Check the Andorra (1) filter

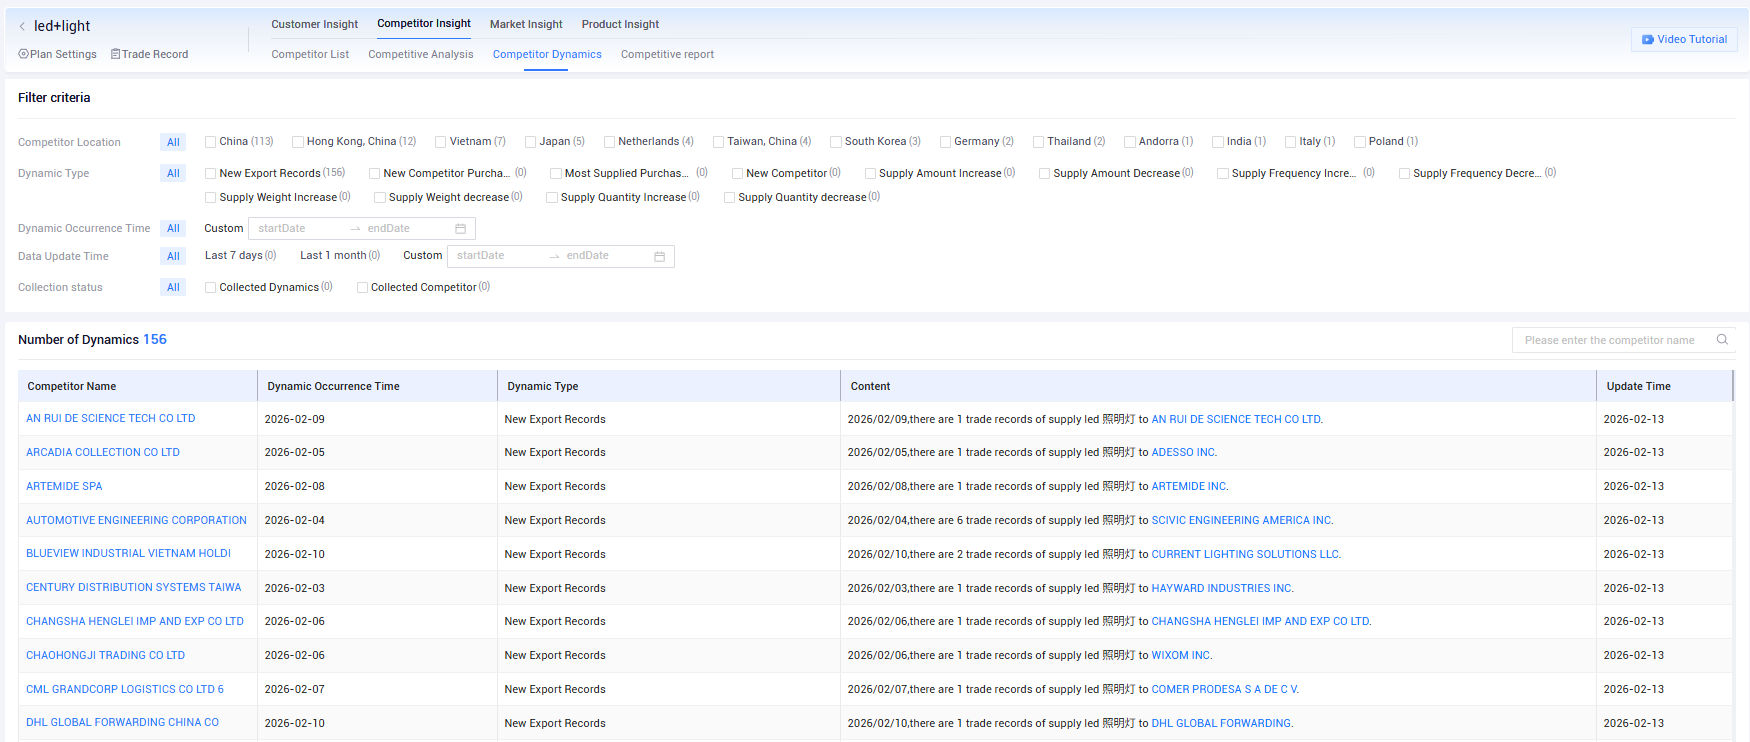(x=1130, y=142)
